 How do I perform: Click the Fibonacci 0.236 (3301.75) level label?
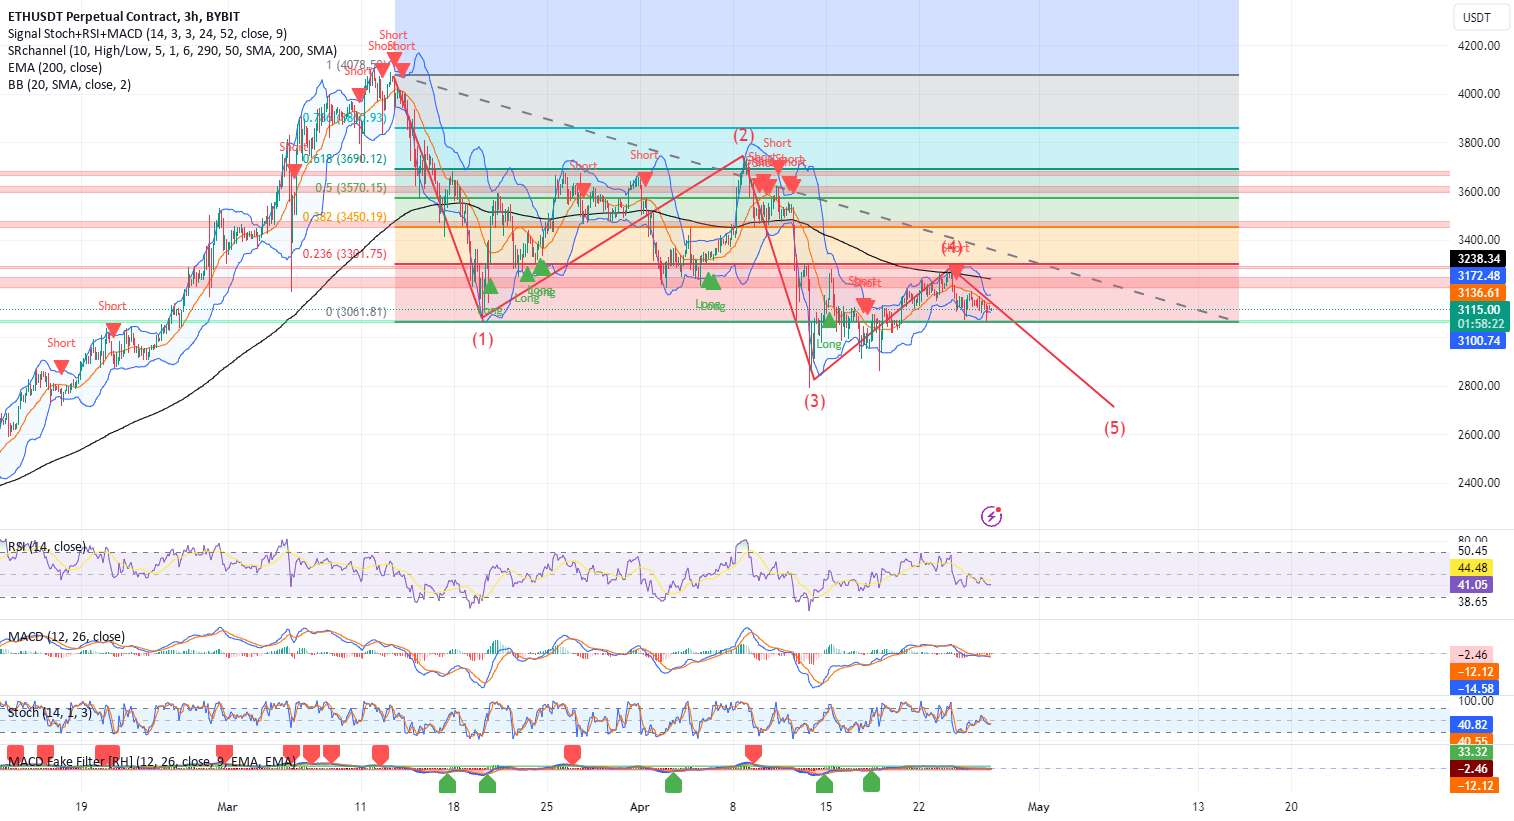tap(345, 254)
